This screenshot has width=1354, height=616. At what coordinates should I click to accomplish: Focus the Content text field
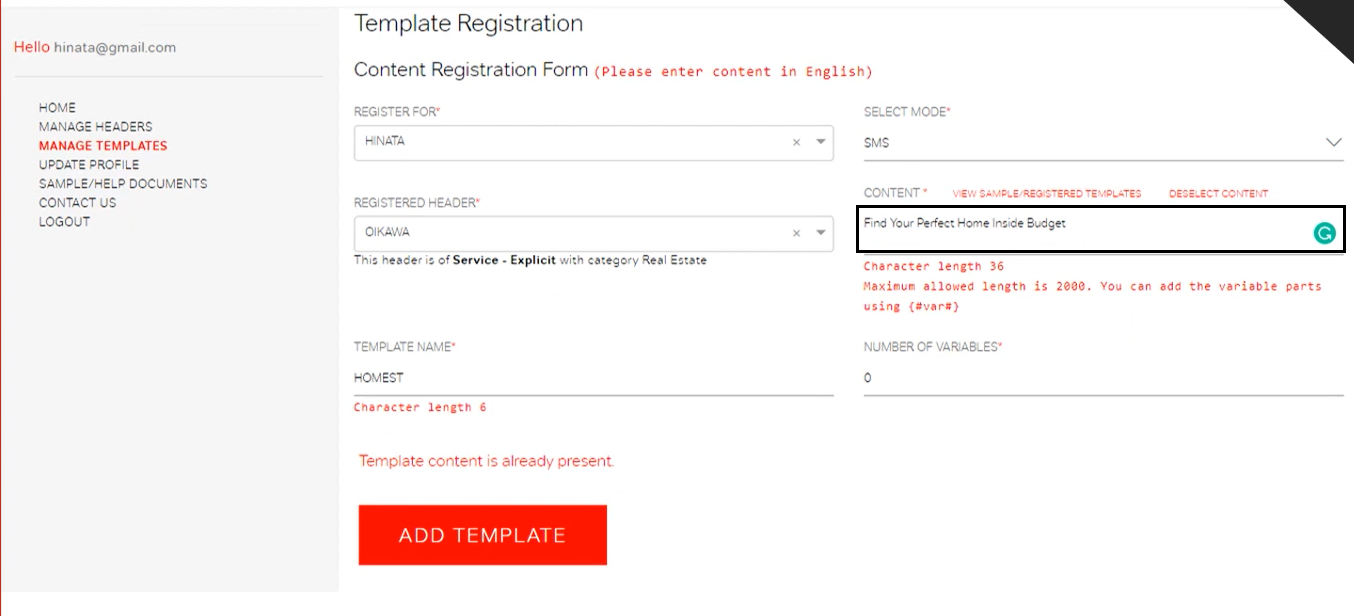tap(1080, 229)
